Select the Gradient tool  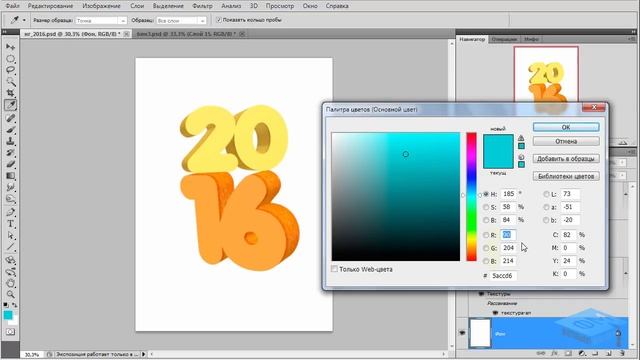[x=10, y=176]
